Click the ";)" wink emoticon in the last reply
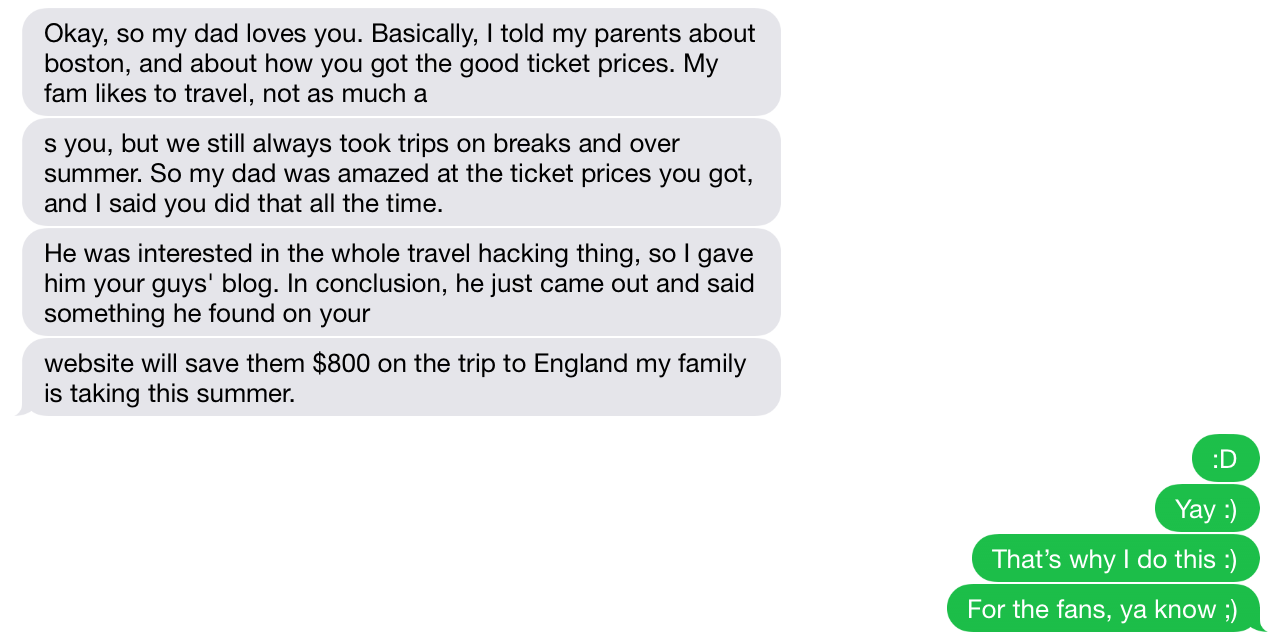1288x644 pixels. [x=1228, y=609]
